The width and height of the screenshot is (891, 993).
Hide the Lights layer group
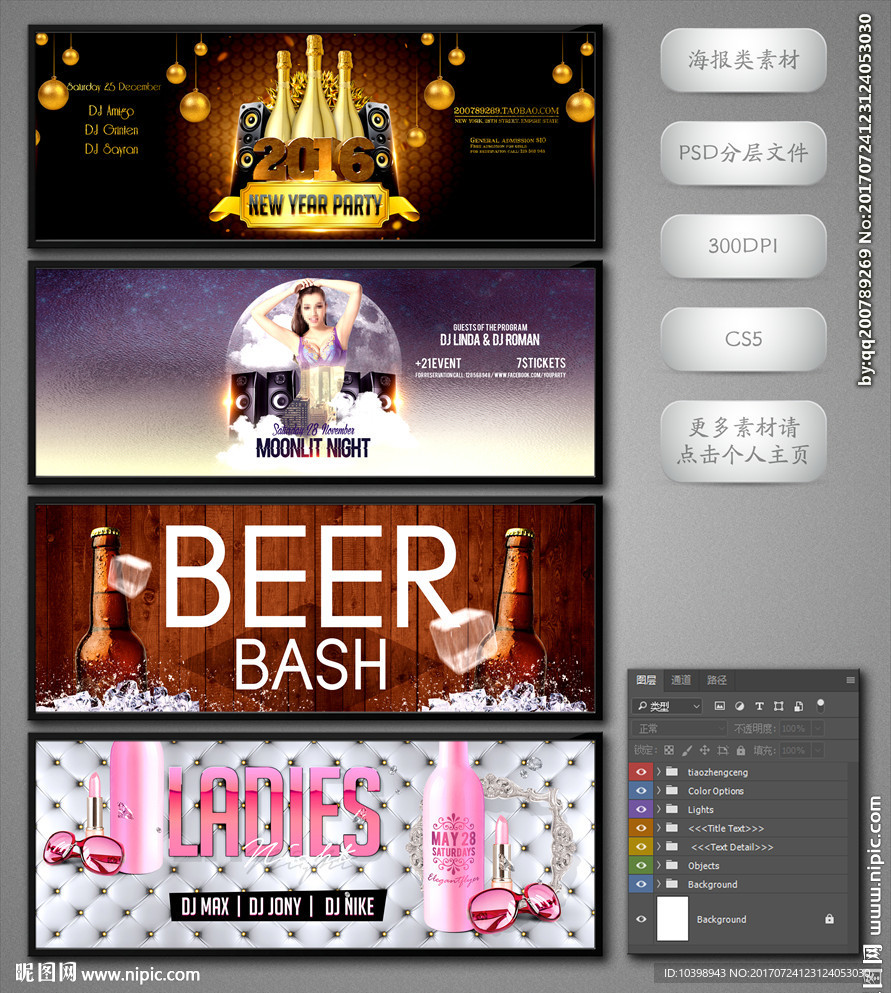tap(641, 810)
